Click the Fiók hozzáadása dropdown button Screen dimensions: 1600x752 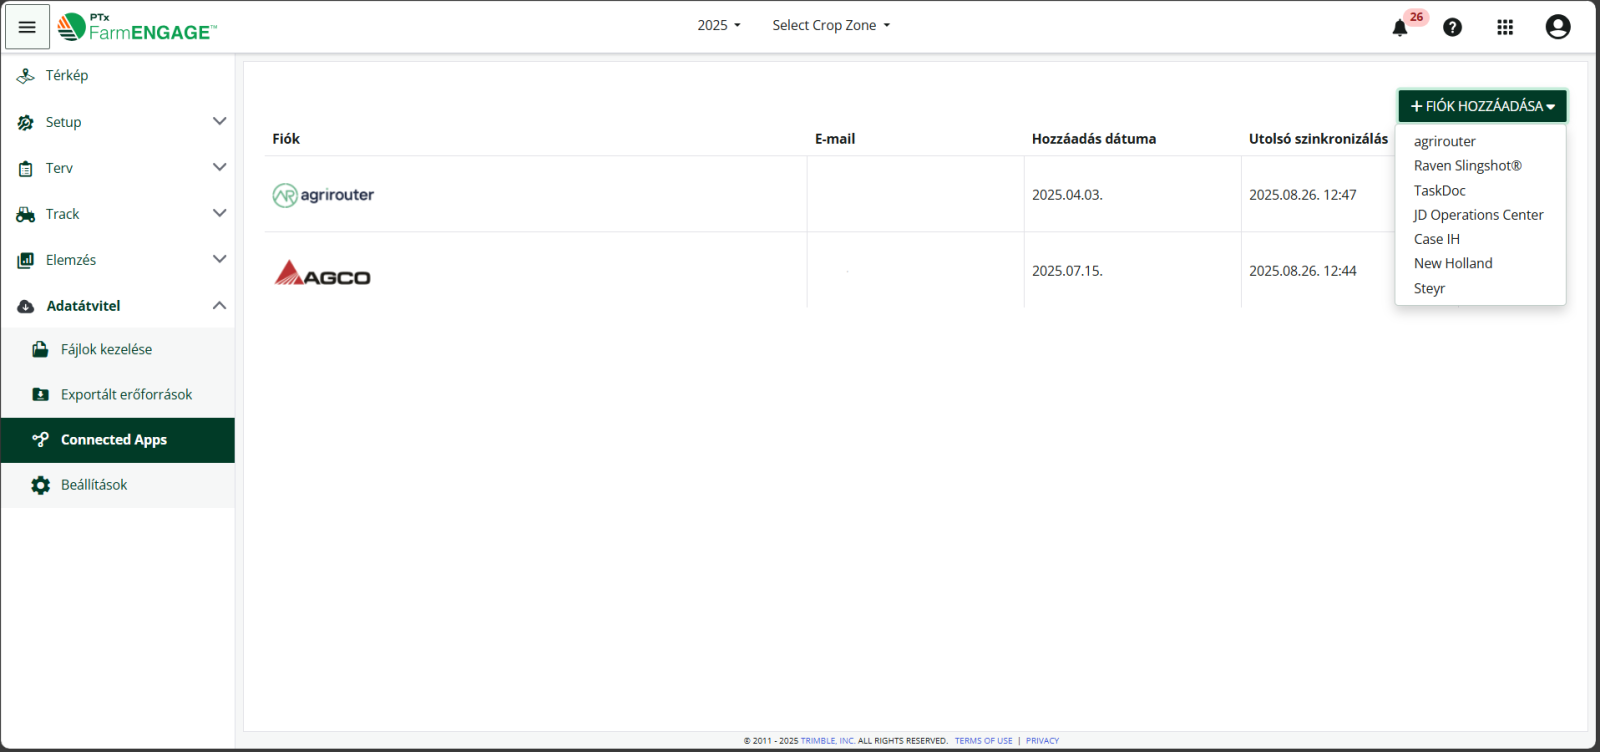point(1482,106)
